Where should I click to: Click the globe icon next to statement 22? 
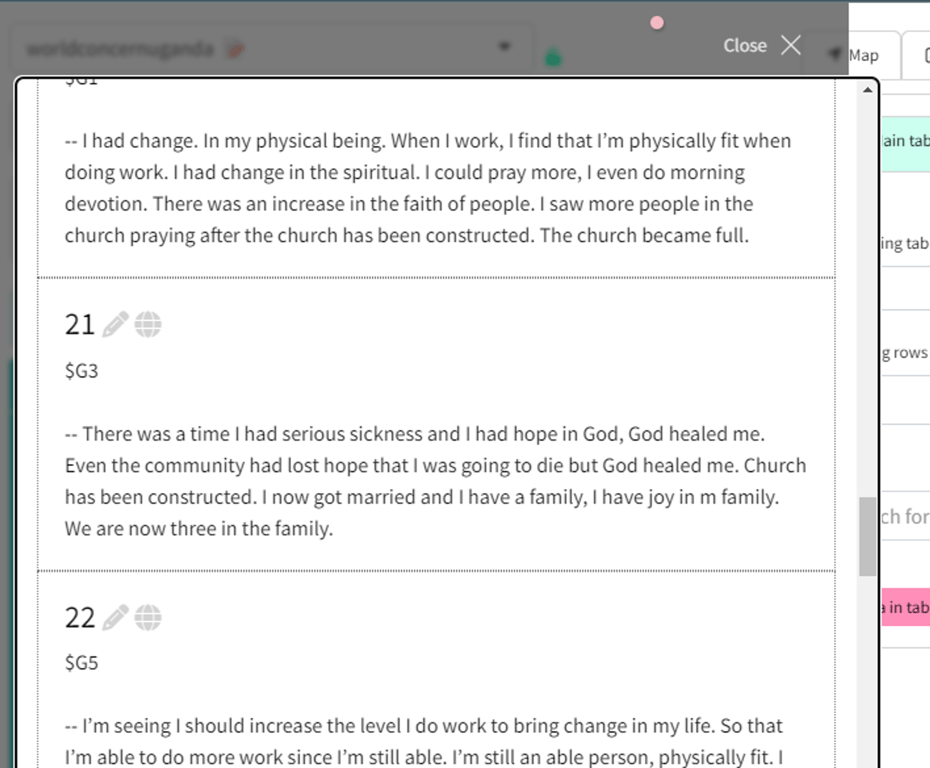click(x=148, y=617)
